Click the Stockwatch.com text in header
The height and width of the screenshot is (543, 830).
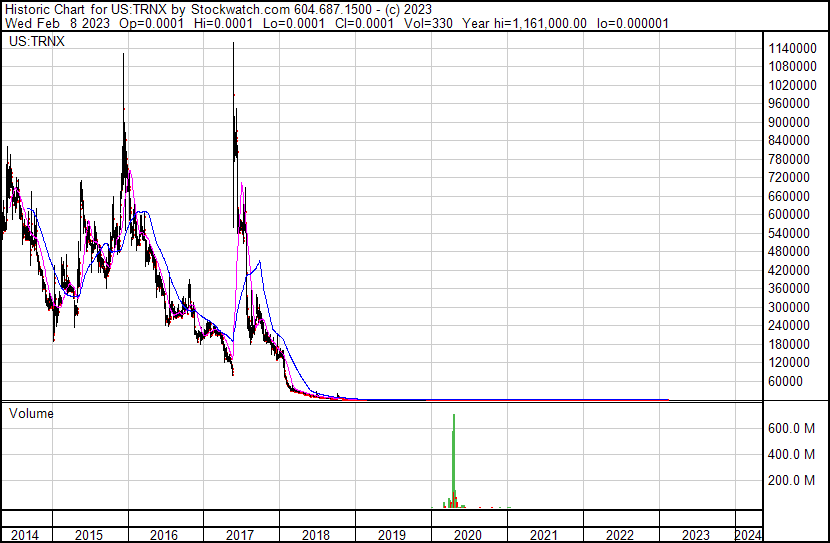coord(240,10)
